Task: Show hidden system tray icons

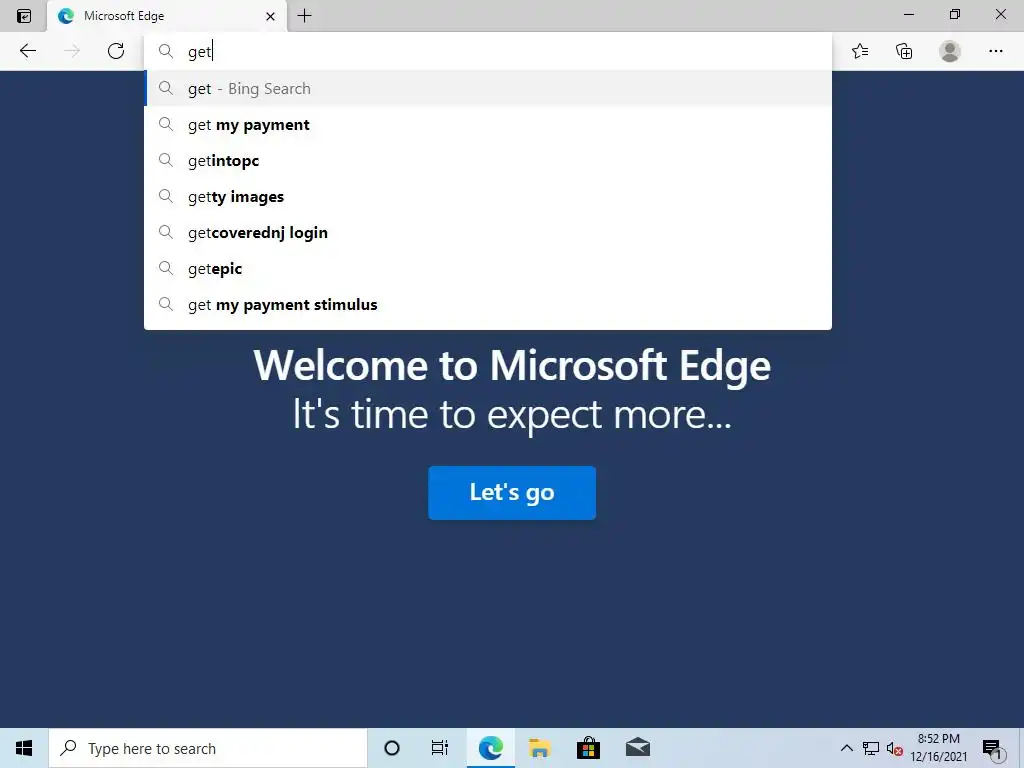Action: [846, 748]
